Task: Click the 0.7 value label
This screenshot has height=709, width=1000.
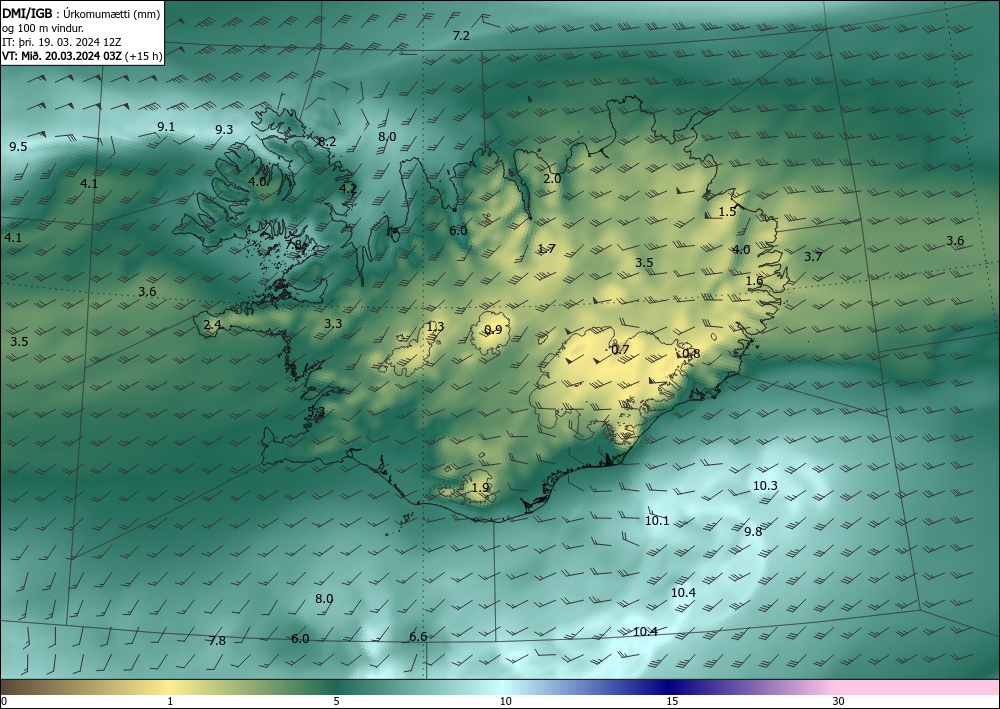Action: pyautogui.click(x=621, y=349)
